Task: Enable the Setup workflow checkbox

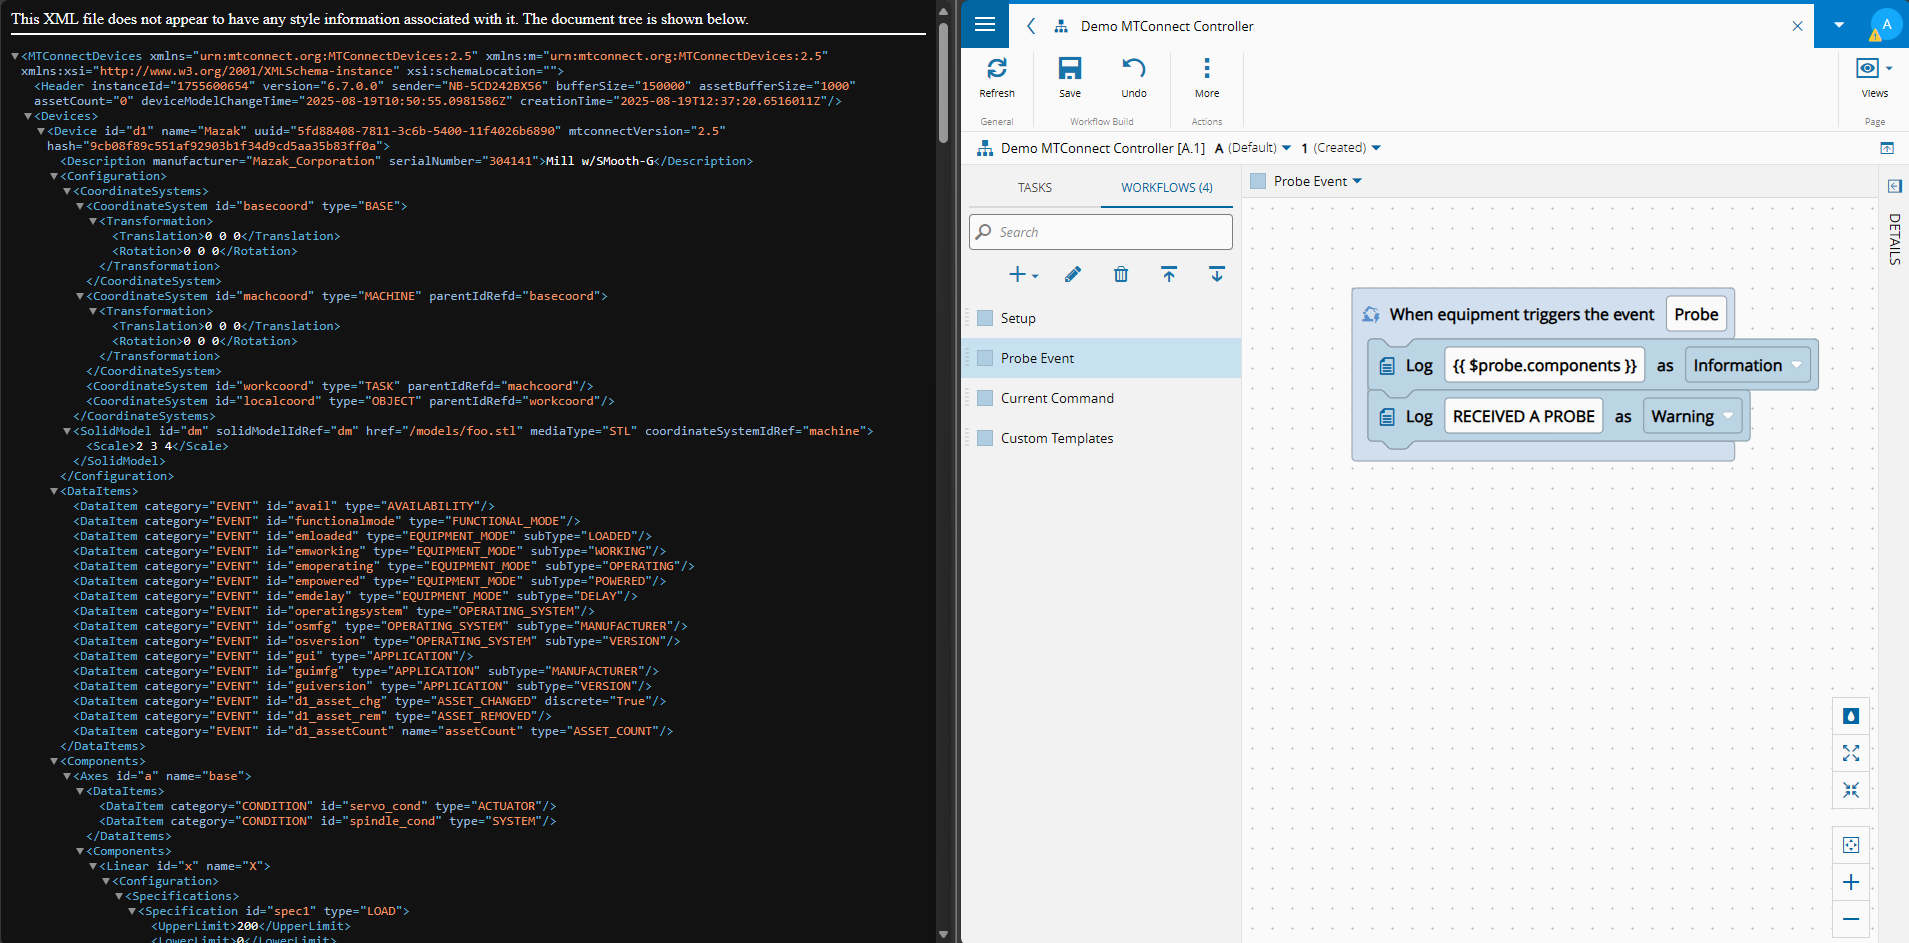Action: tap(984, 317)
